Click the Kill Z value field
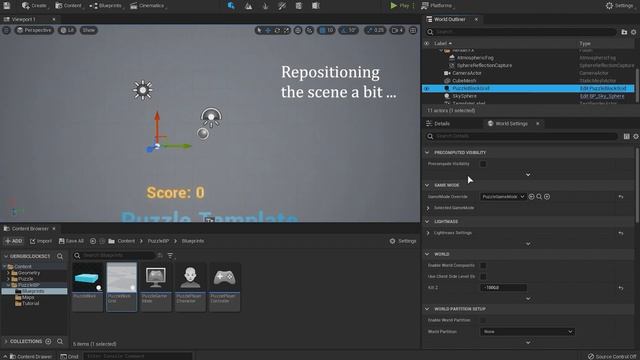 [x=503, y=288]
